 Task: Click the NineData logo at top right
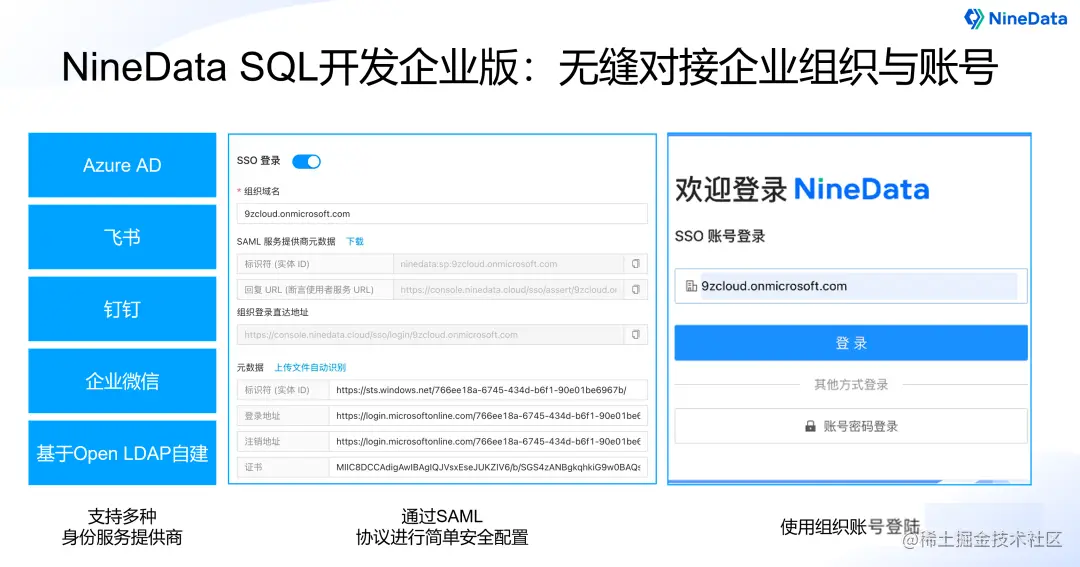(1015, 19)
